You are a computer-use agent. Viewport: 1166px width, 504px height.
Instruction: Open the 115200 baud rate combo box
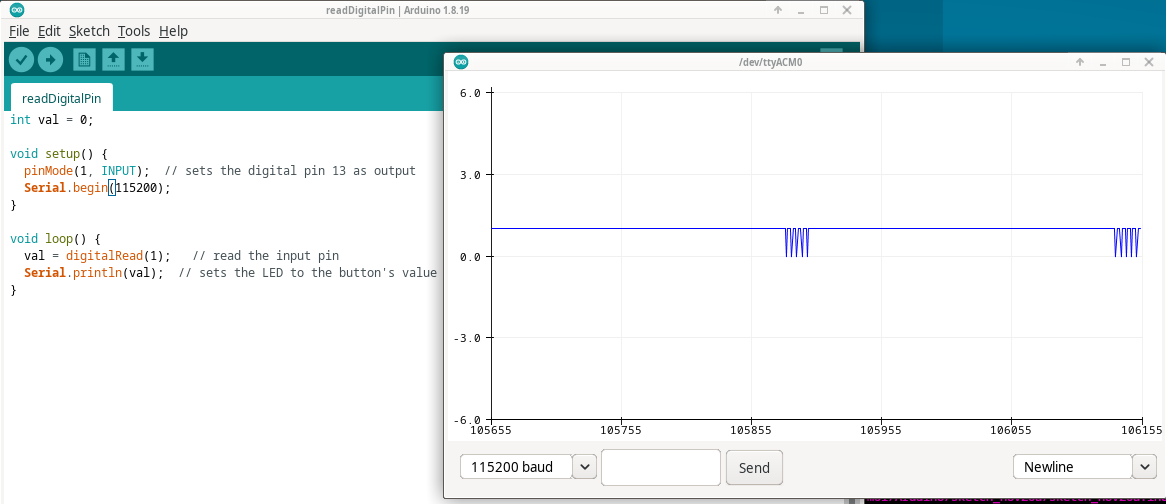tap(528, 467)
